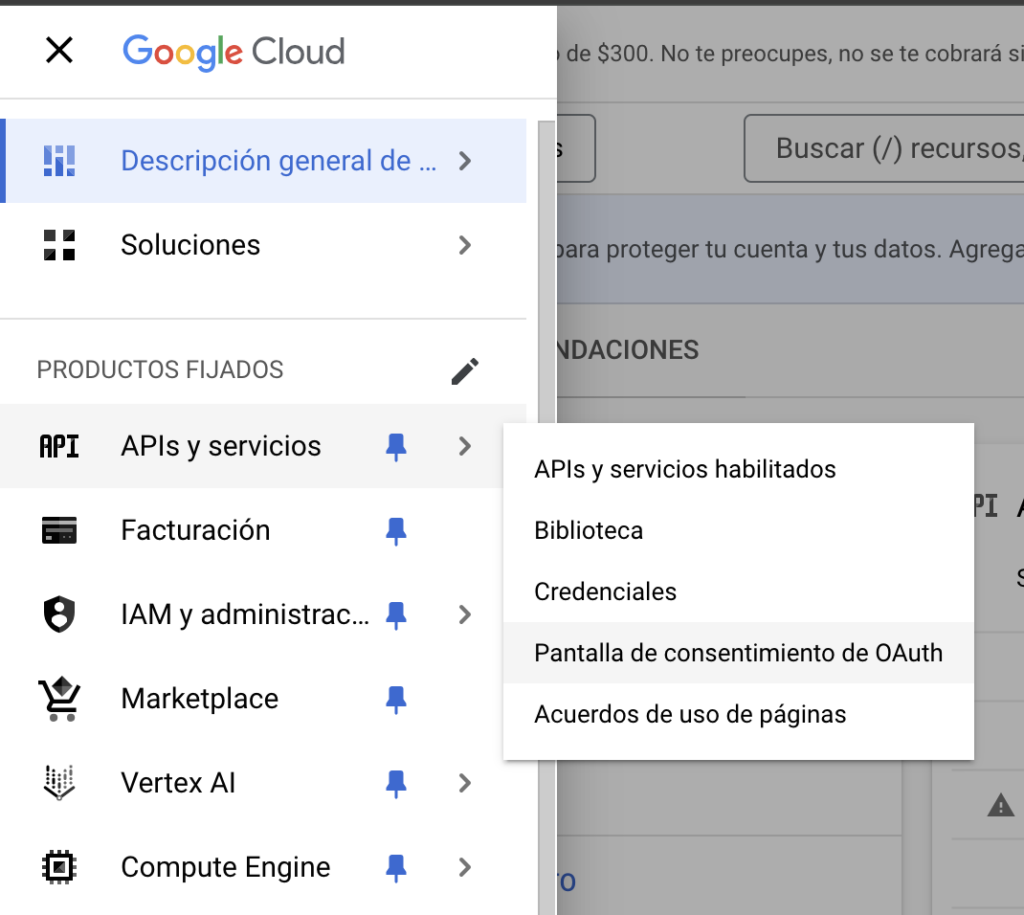This screenshot has width=1024, height=915.
Task: Unpin APIs y servicios
Action: [397, 446]
